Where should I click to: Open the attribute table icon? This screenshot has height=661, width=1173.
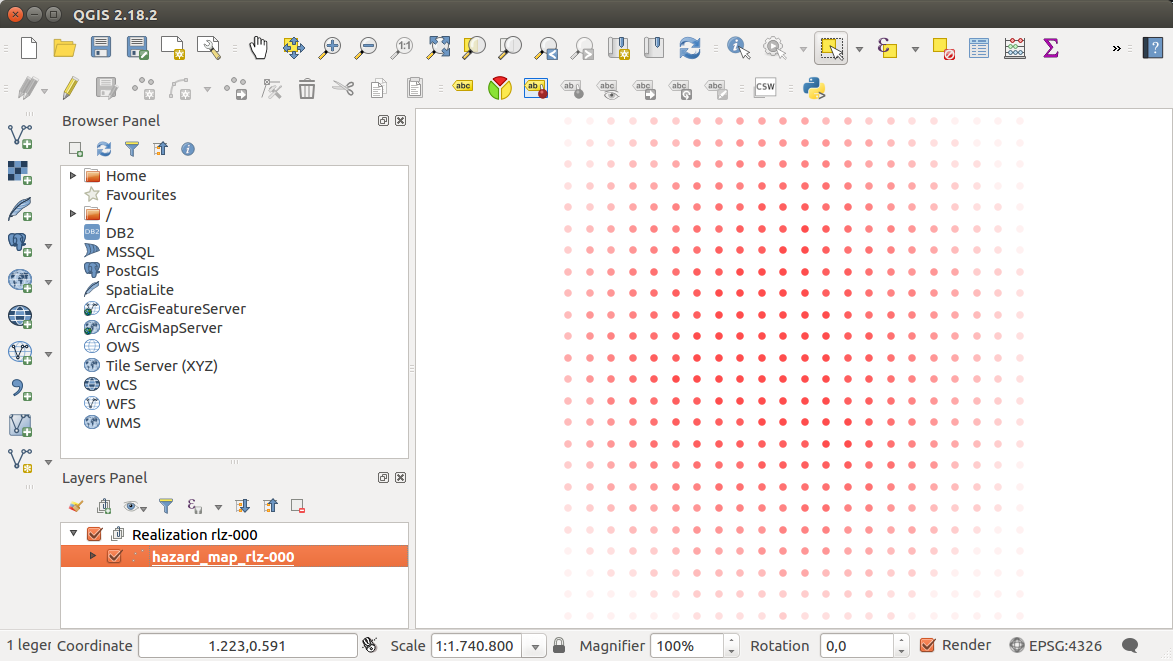click(979, 47)
